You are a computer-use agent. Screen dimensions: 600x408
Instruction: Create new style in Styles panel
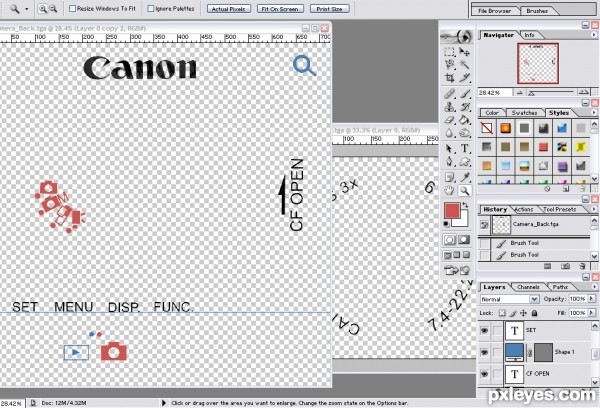[566, 189]
